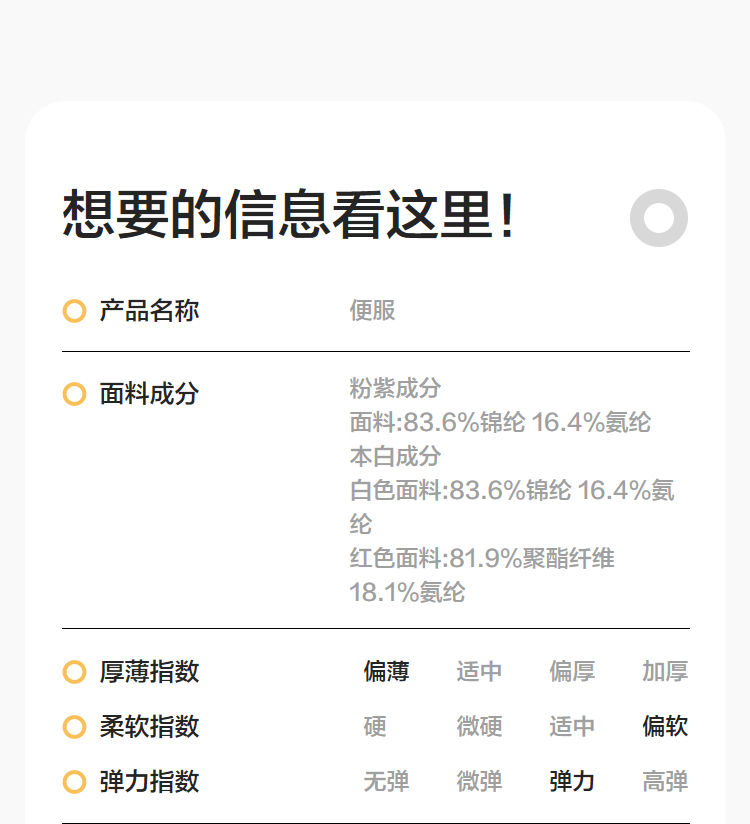Click the large gray ring icon
Image resolution: width=750 pixels, height=824 pixels.
659,217
